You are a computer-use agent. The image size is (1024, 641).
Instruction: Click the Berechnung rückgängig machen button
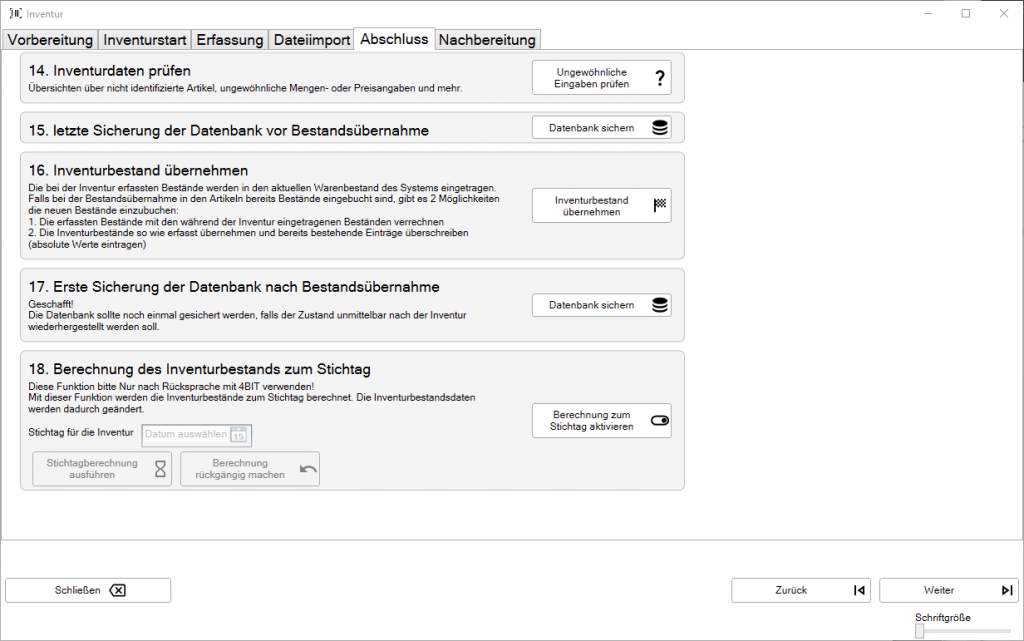coord(250,469)
